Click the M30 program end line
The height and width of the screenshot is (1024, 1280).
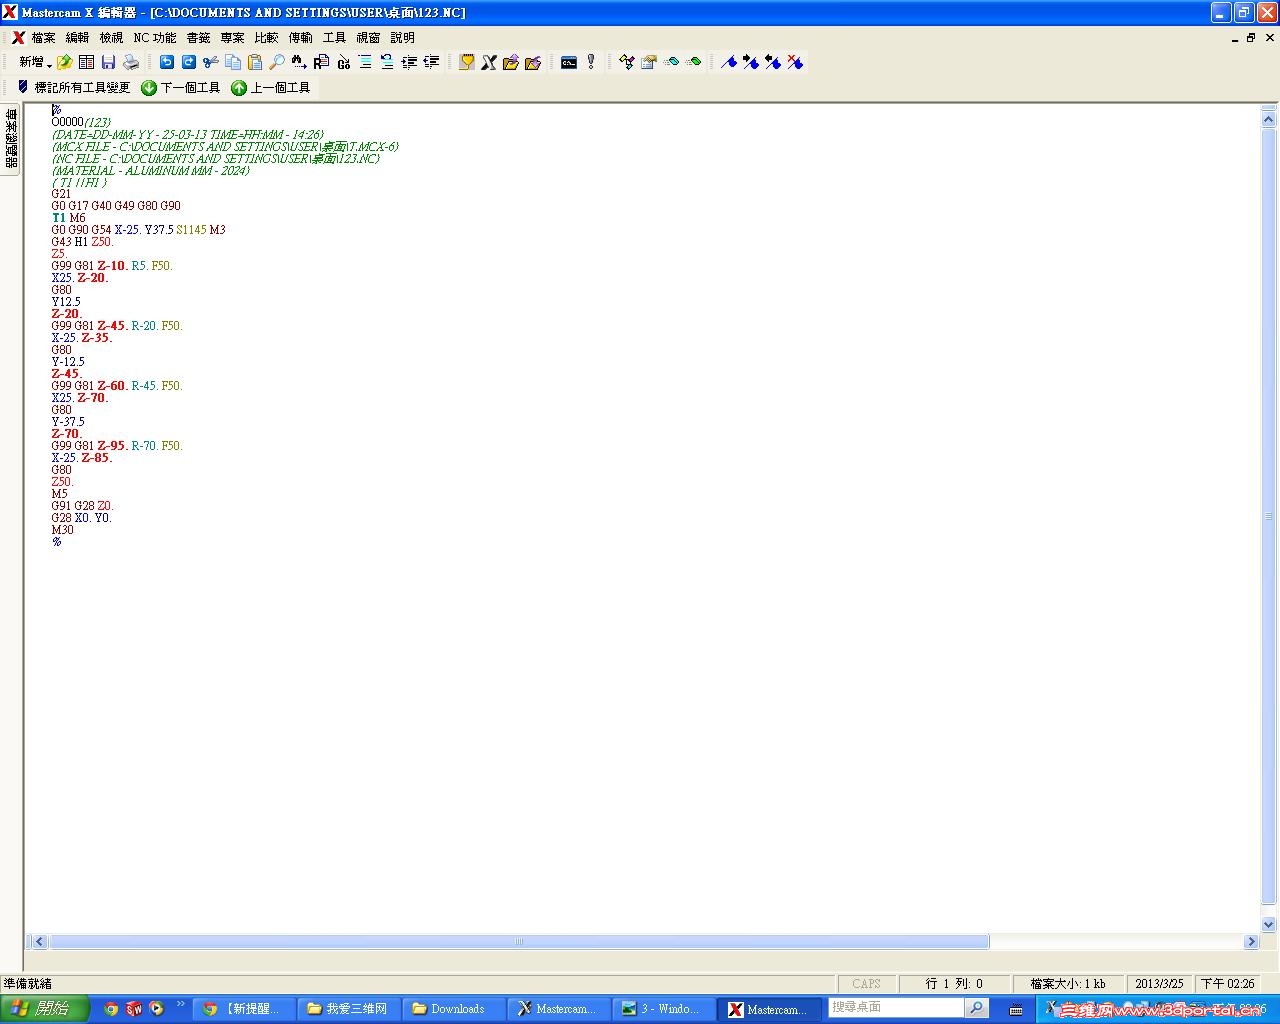coord(63,530)
